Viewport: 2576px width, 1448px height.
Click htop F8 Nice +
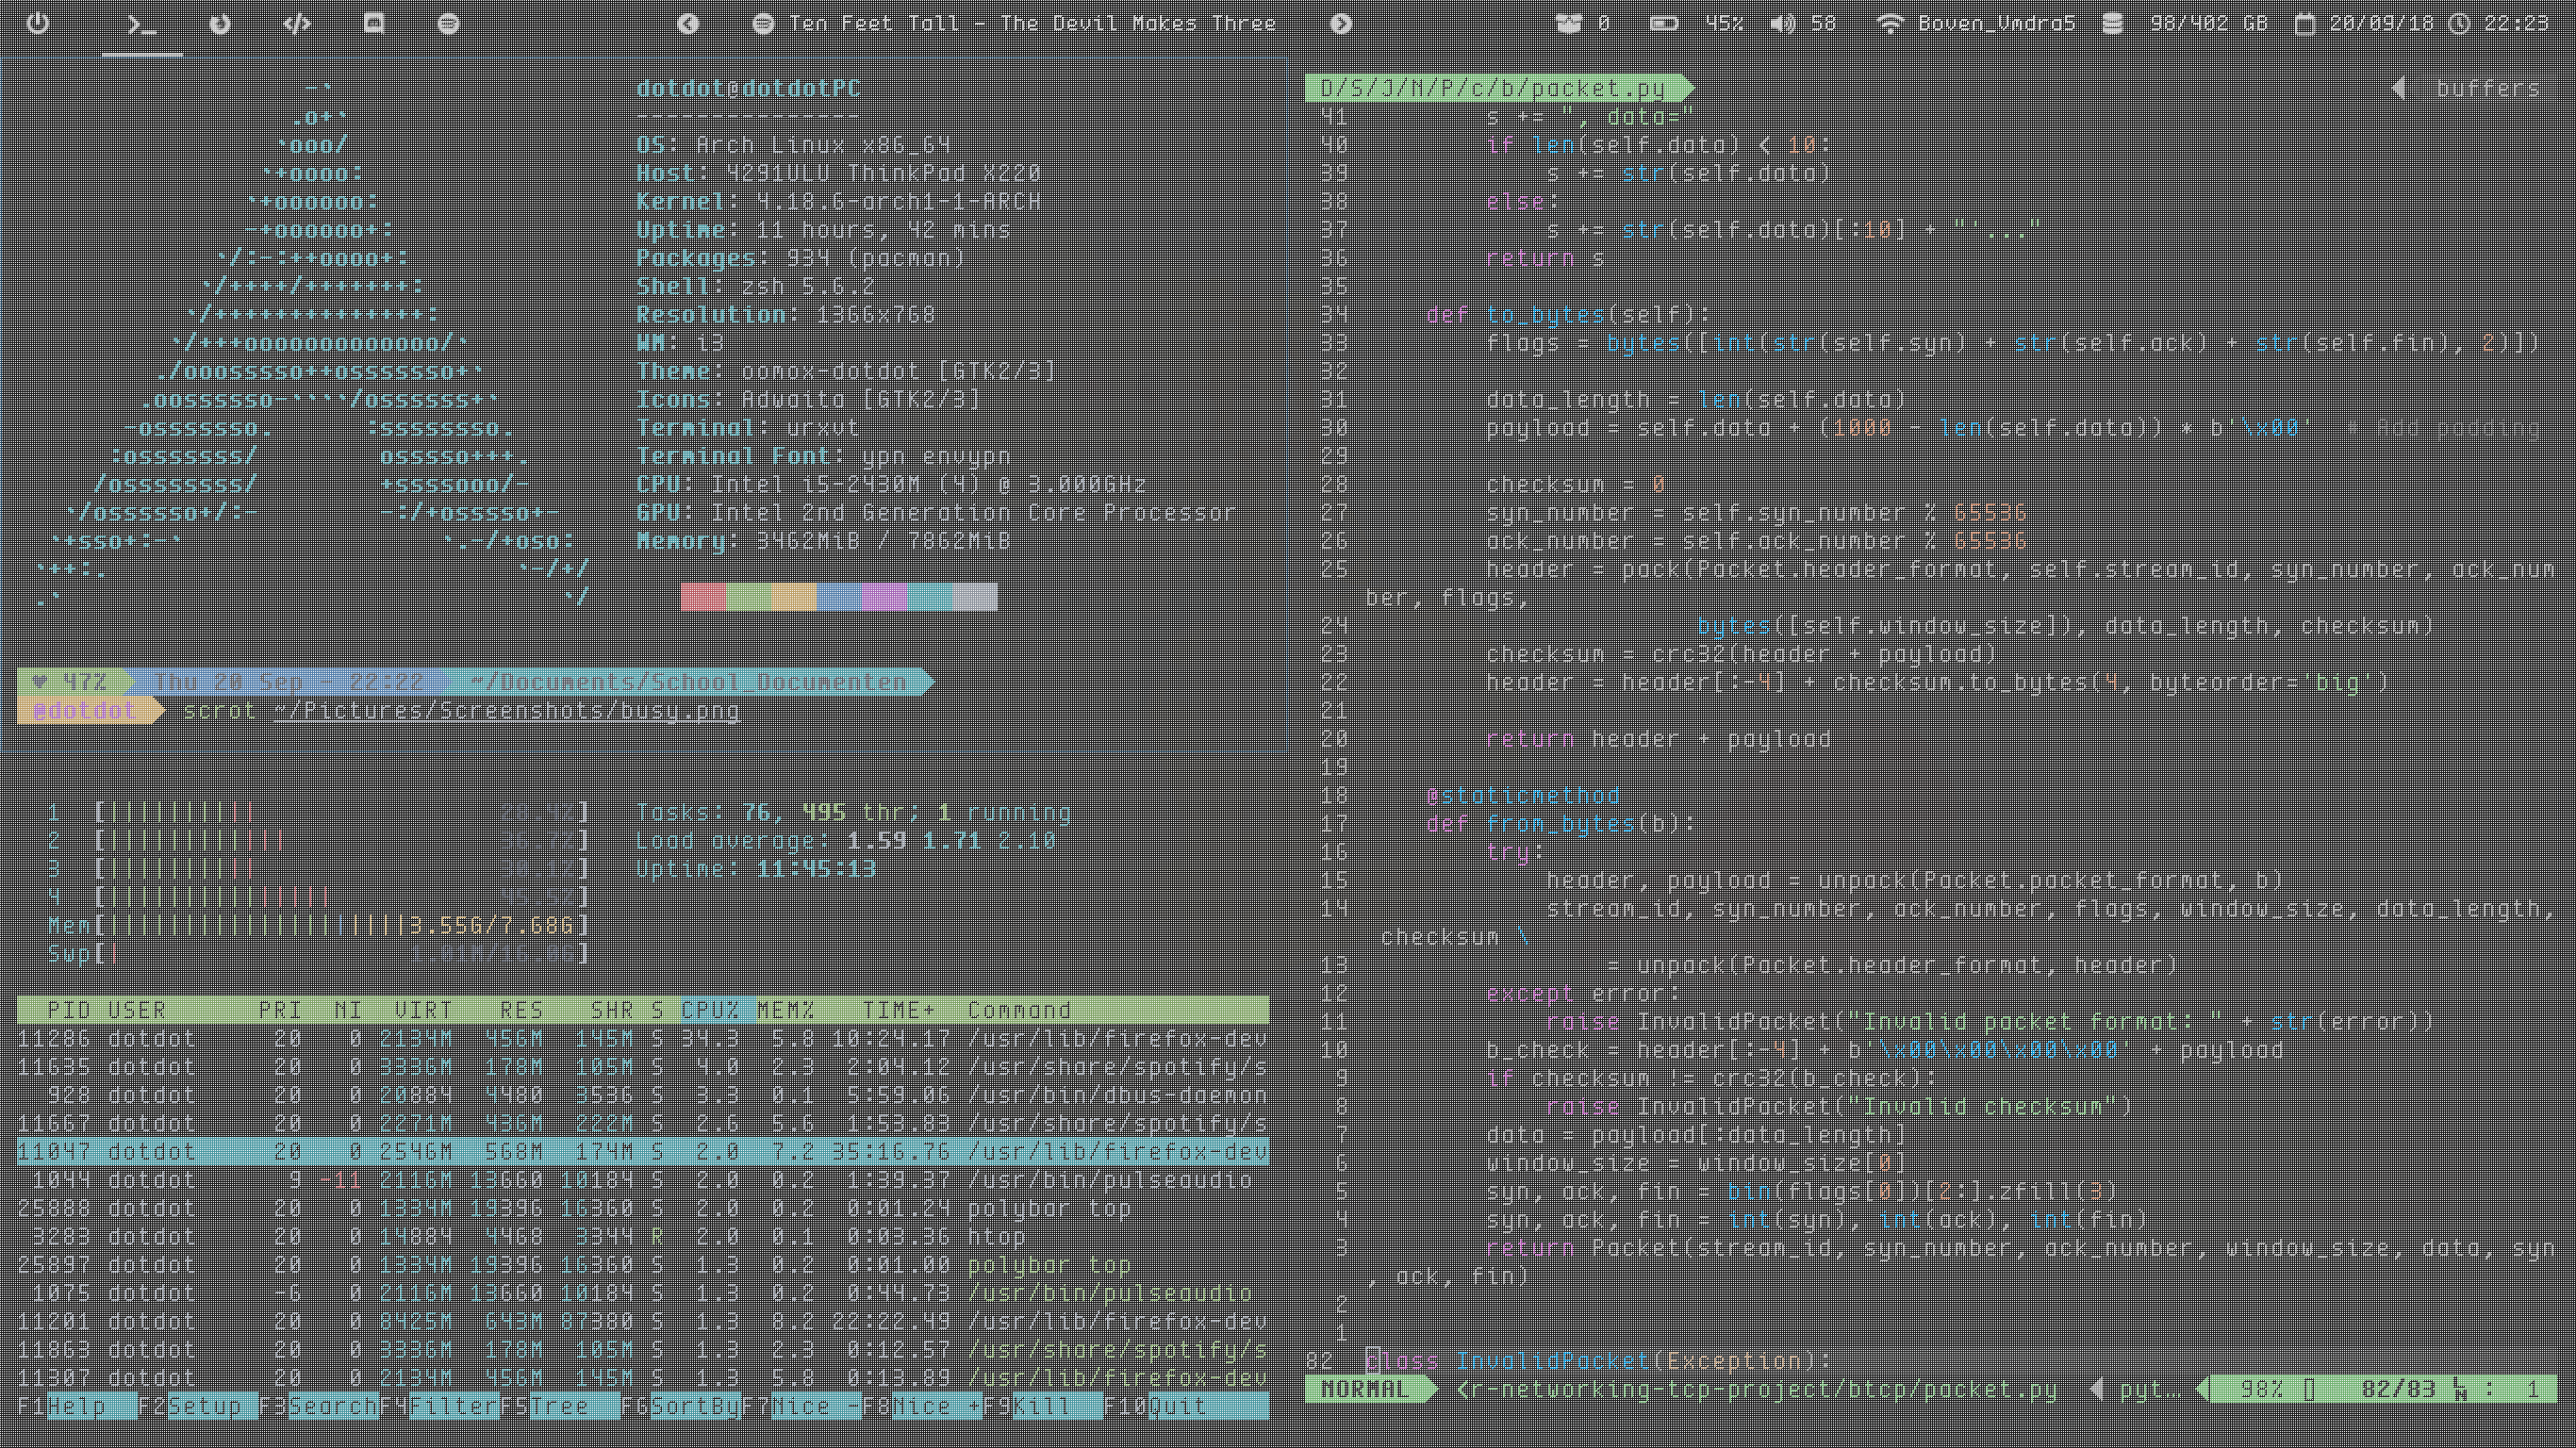pyautogui.click(x=922, y=1406)
